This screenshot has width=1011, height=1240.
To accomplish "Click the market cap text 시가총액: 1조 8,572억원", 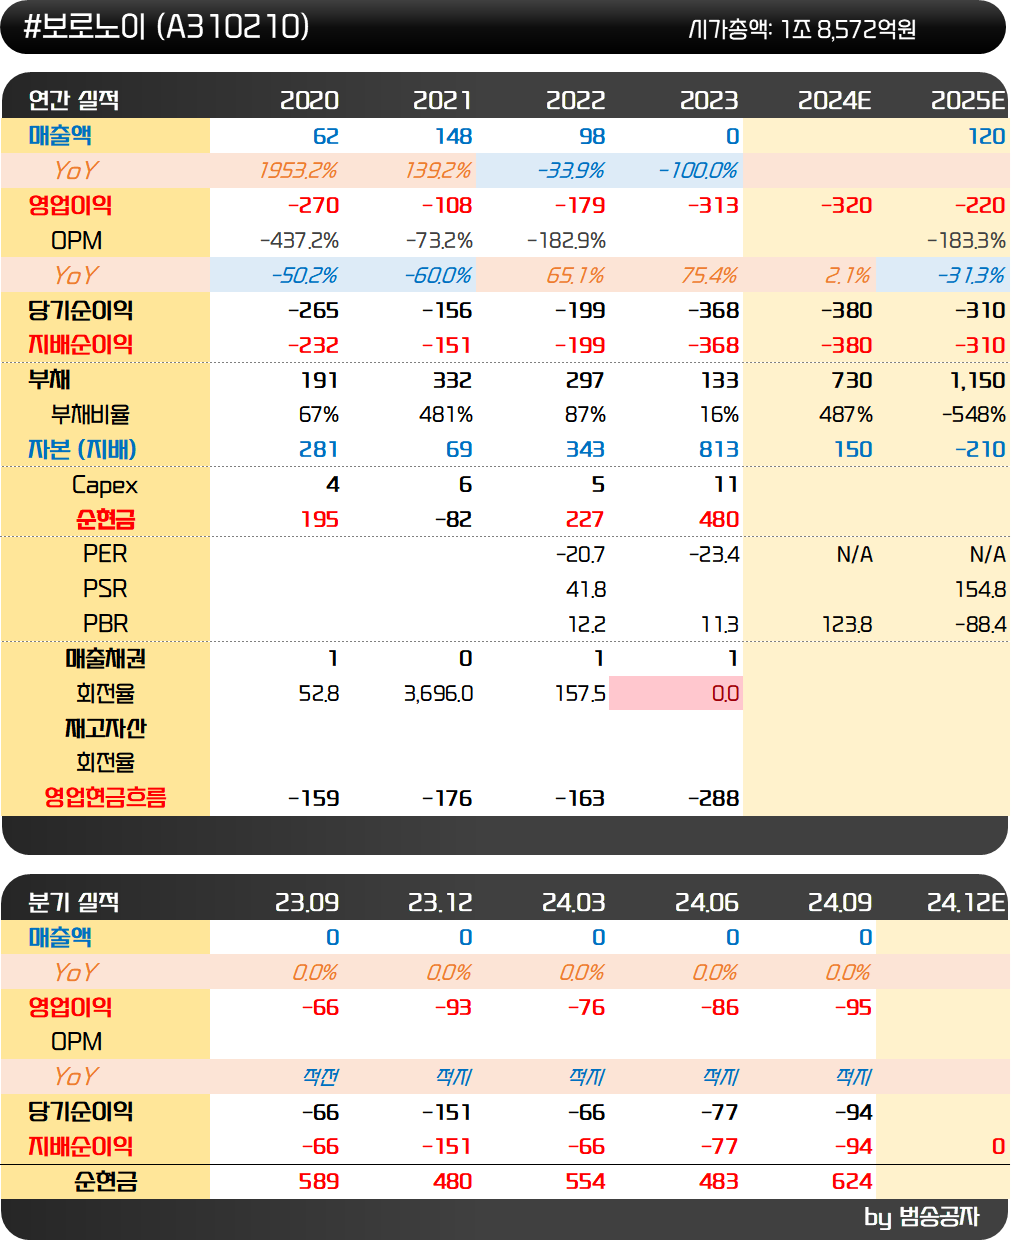I will pos(802,29).
